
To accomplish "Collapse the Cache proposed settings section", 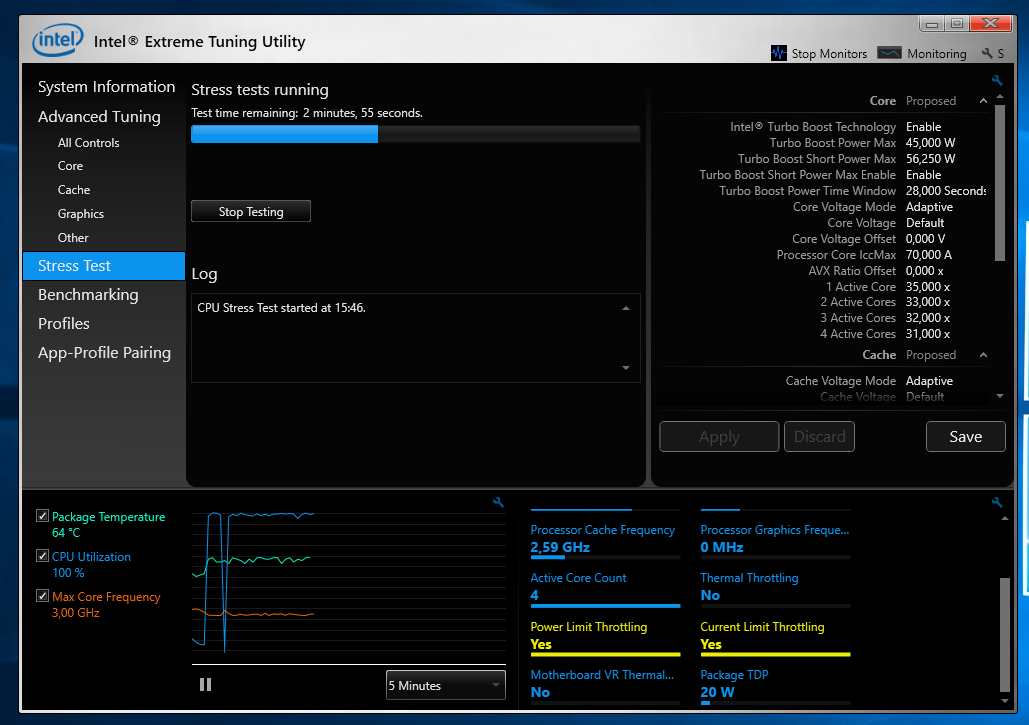I will 983,355.
